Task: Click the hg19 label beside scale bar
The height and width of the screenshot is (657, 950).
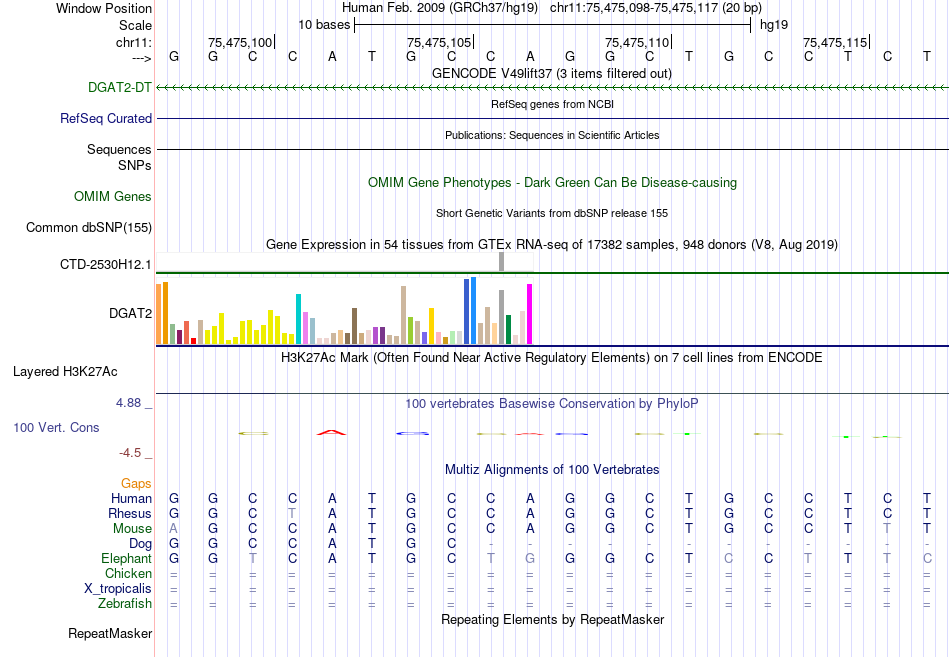Action: [774, 25]
